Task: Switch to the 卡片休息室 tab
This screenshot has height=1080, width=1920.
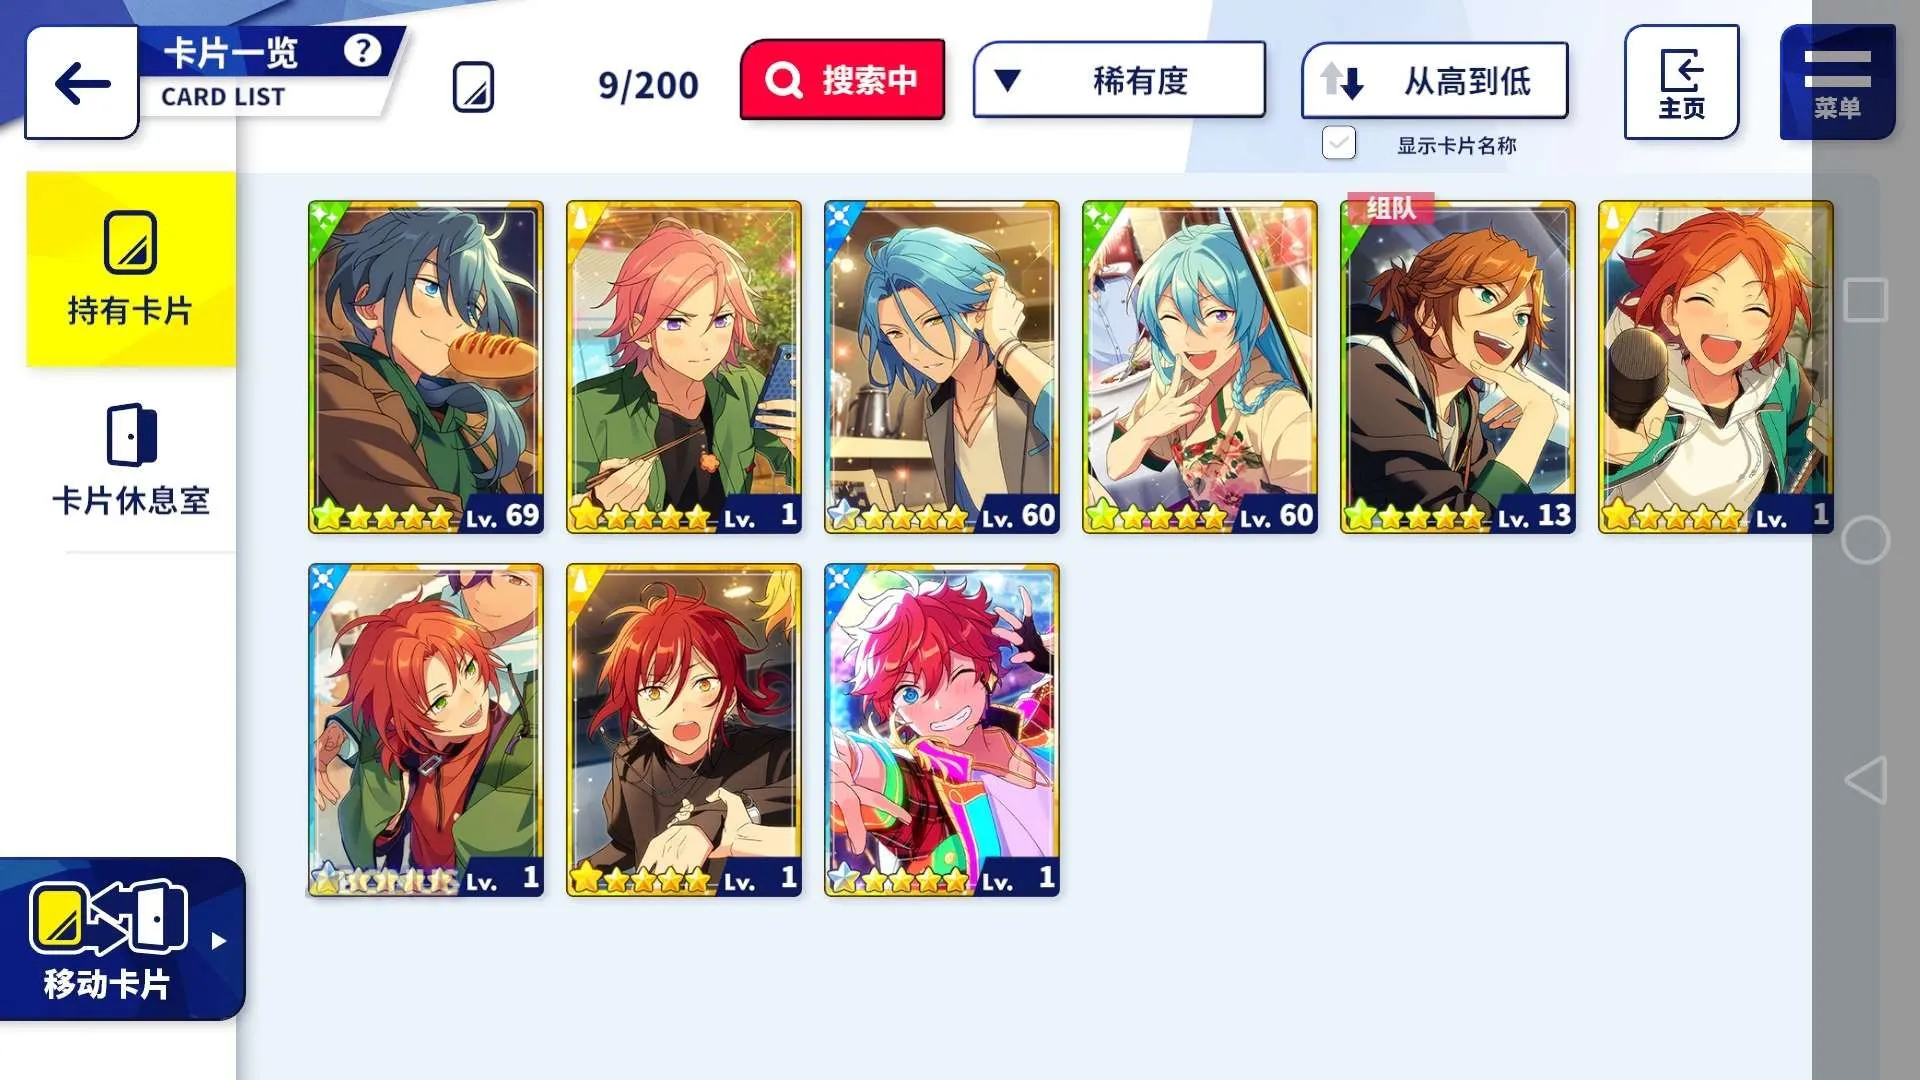Action: pos(131,460)
